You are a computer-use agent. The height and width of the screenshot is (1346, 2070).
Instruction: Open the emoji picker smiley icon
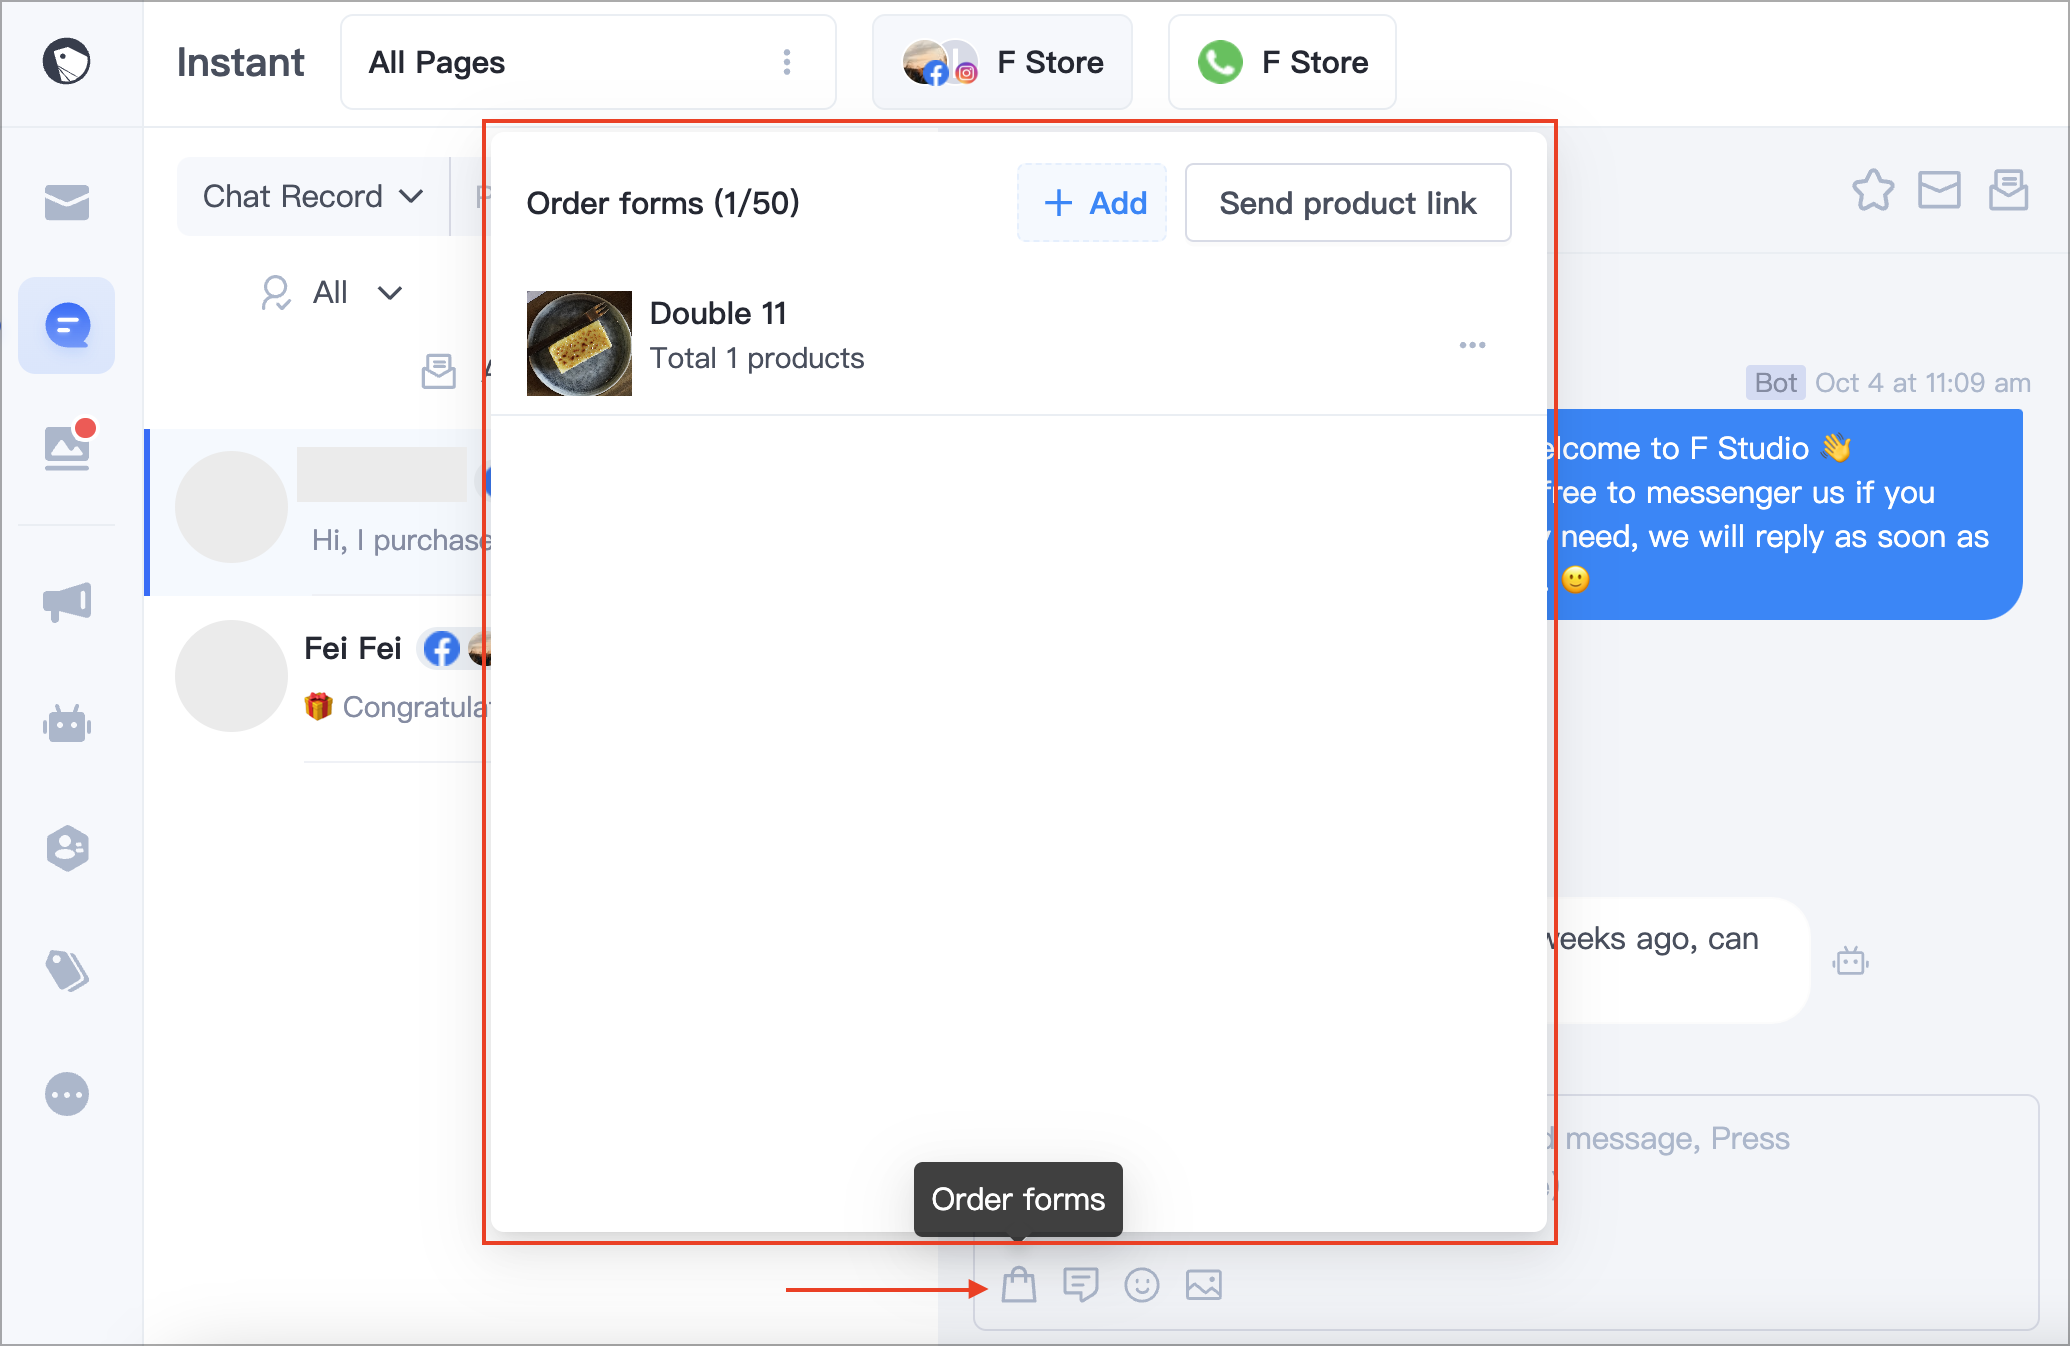coord(1142,1285)
